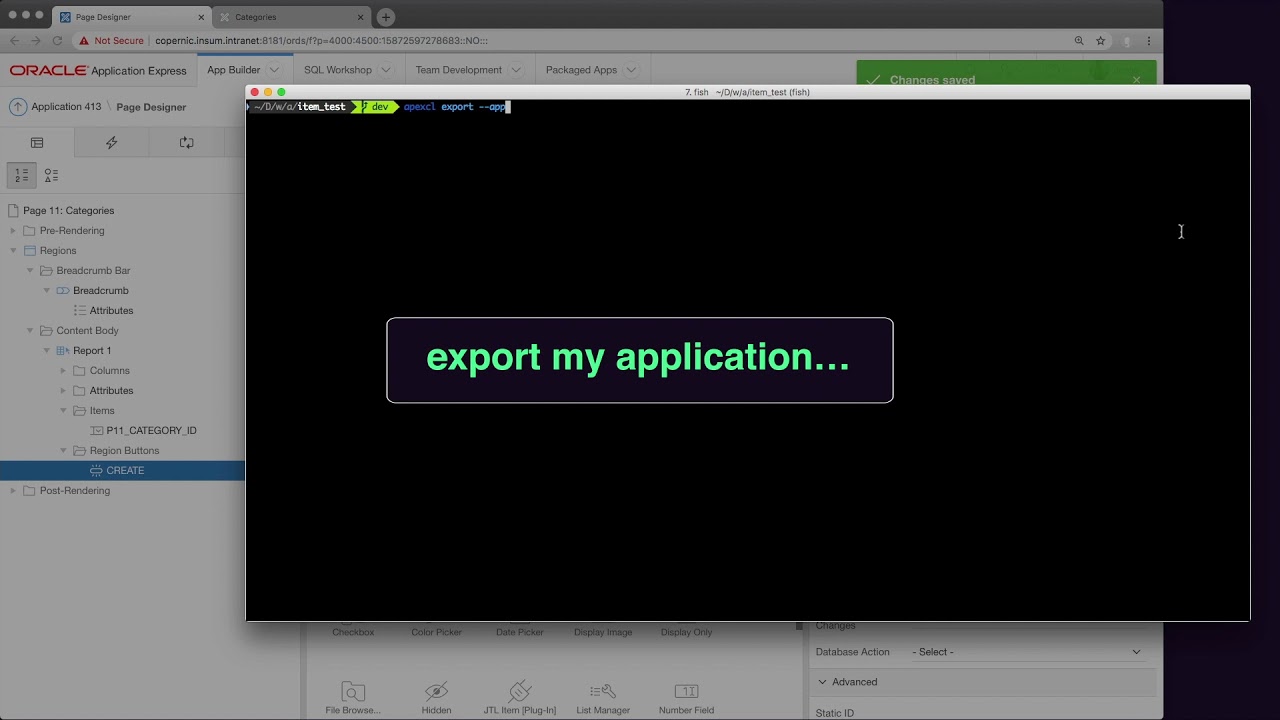Pick the File Browse item icon
This screenshot has height=720, width=1280.
click(x=353, y=691)
